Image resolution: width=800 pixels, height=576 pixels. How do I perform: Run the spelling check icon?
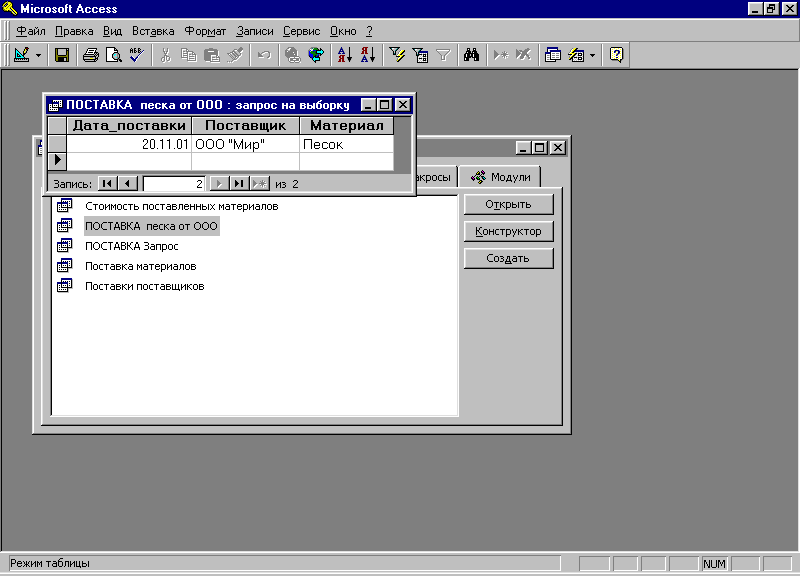click(136, 55)
